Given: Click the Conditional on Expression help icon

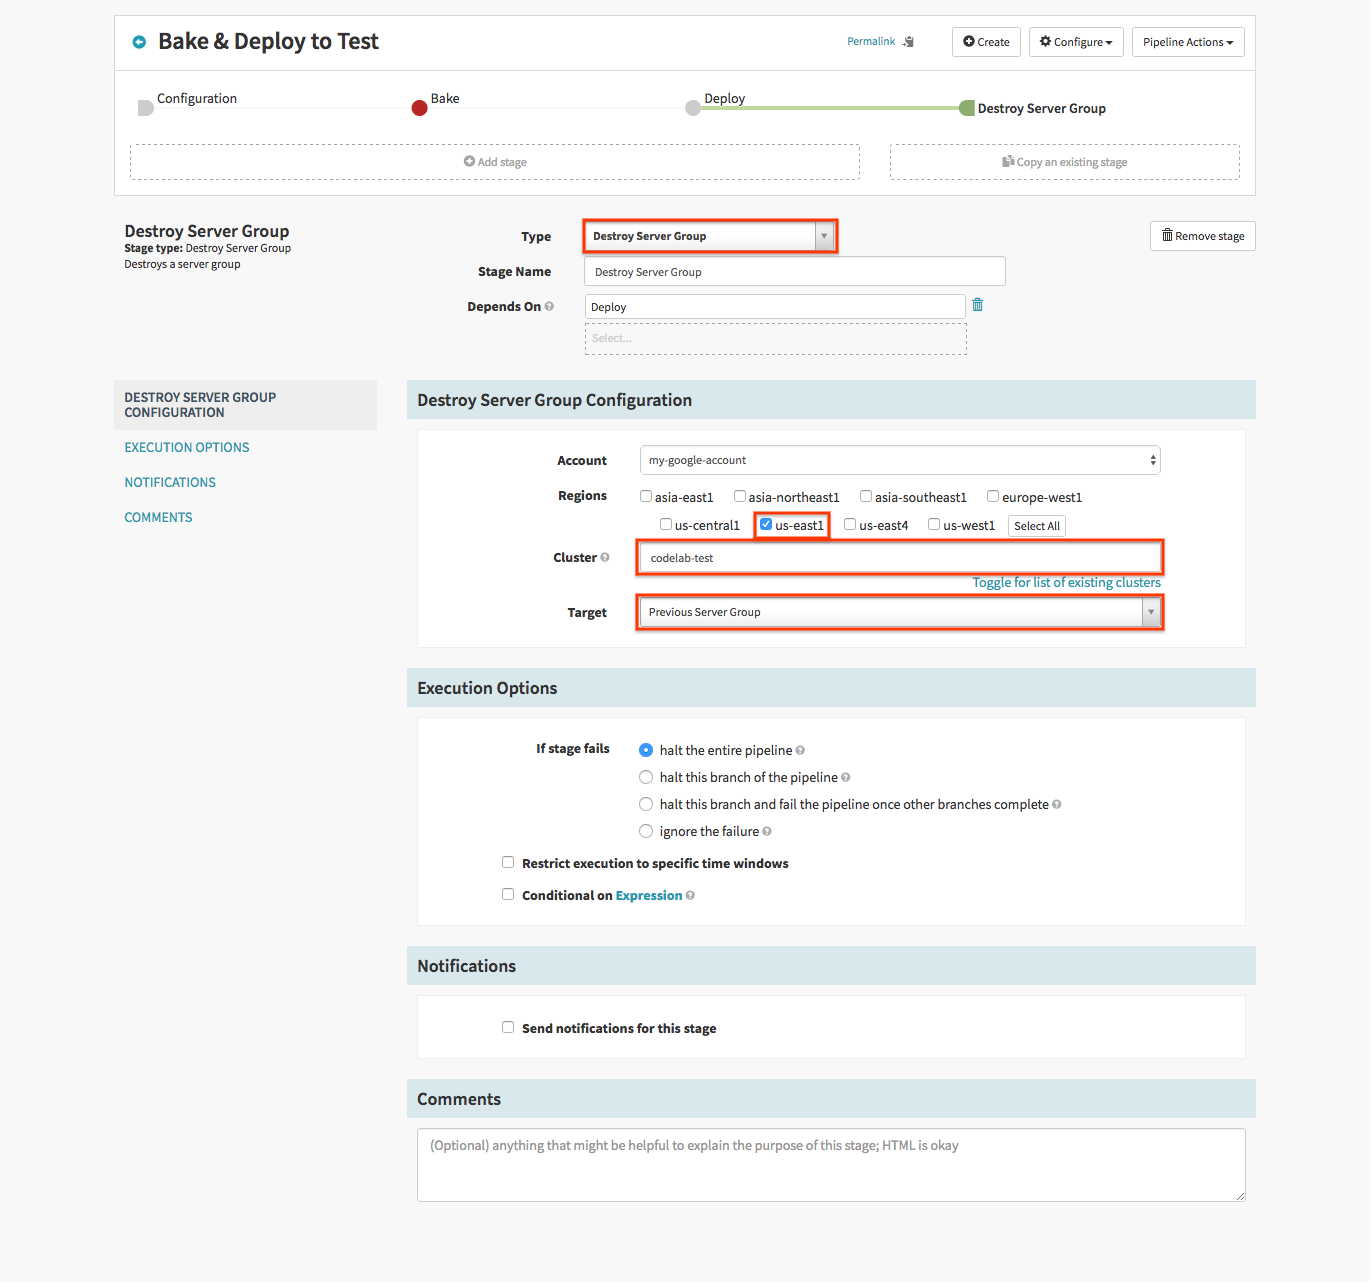Looking at the screenshot, I should (x=690, y=895).
